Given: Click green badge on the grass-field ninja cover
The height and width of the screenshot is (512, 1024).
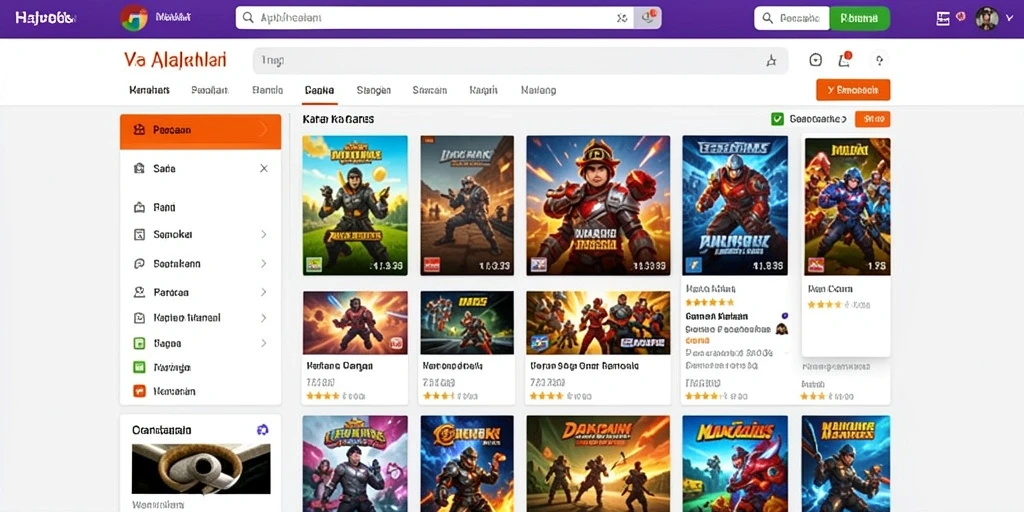Looking at the screenshot, I should (314, 264).
